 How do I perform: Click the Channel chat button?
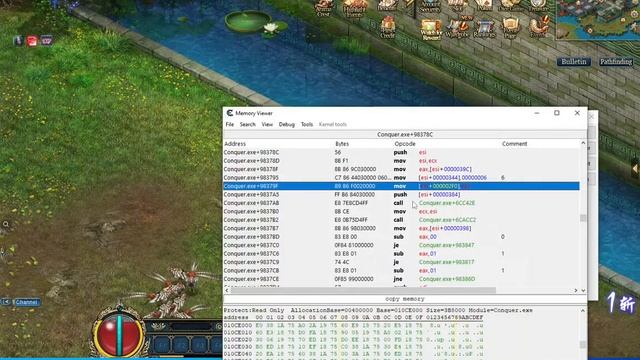click(x=27, y=302)
